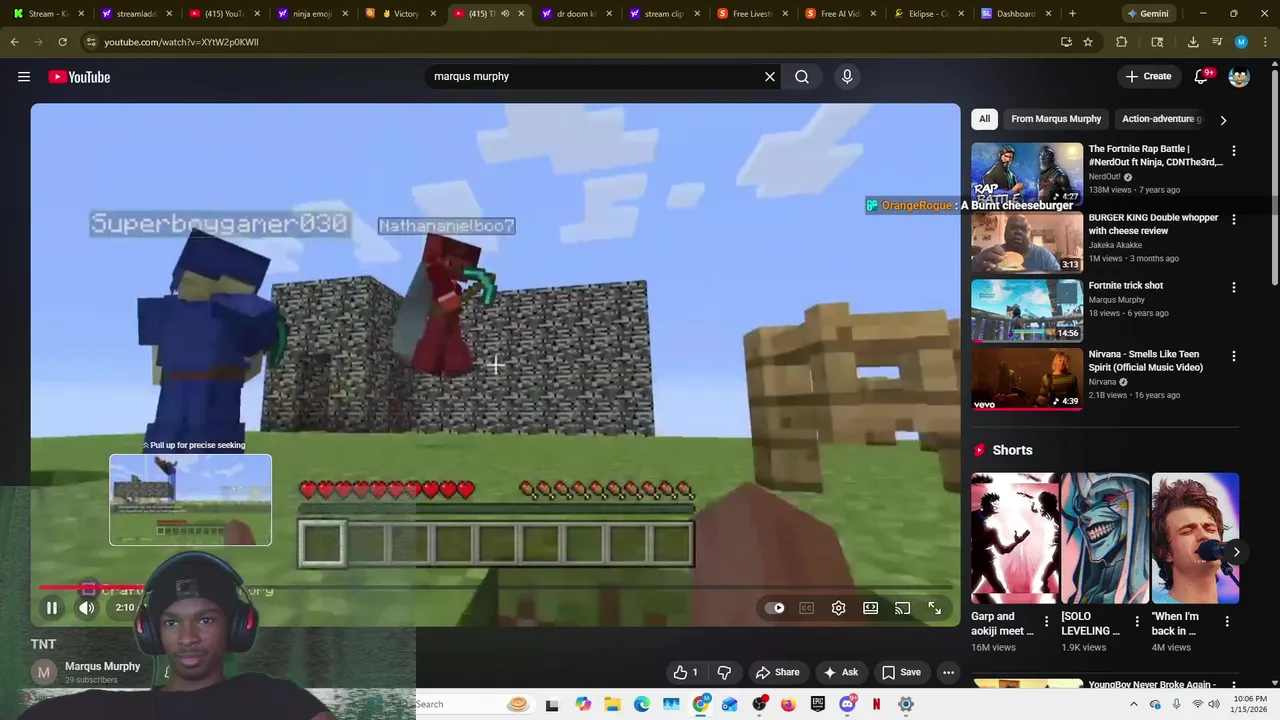
Task: Open Discord from the taskbar
Action: 848,704
